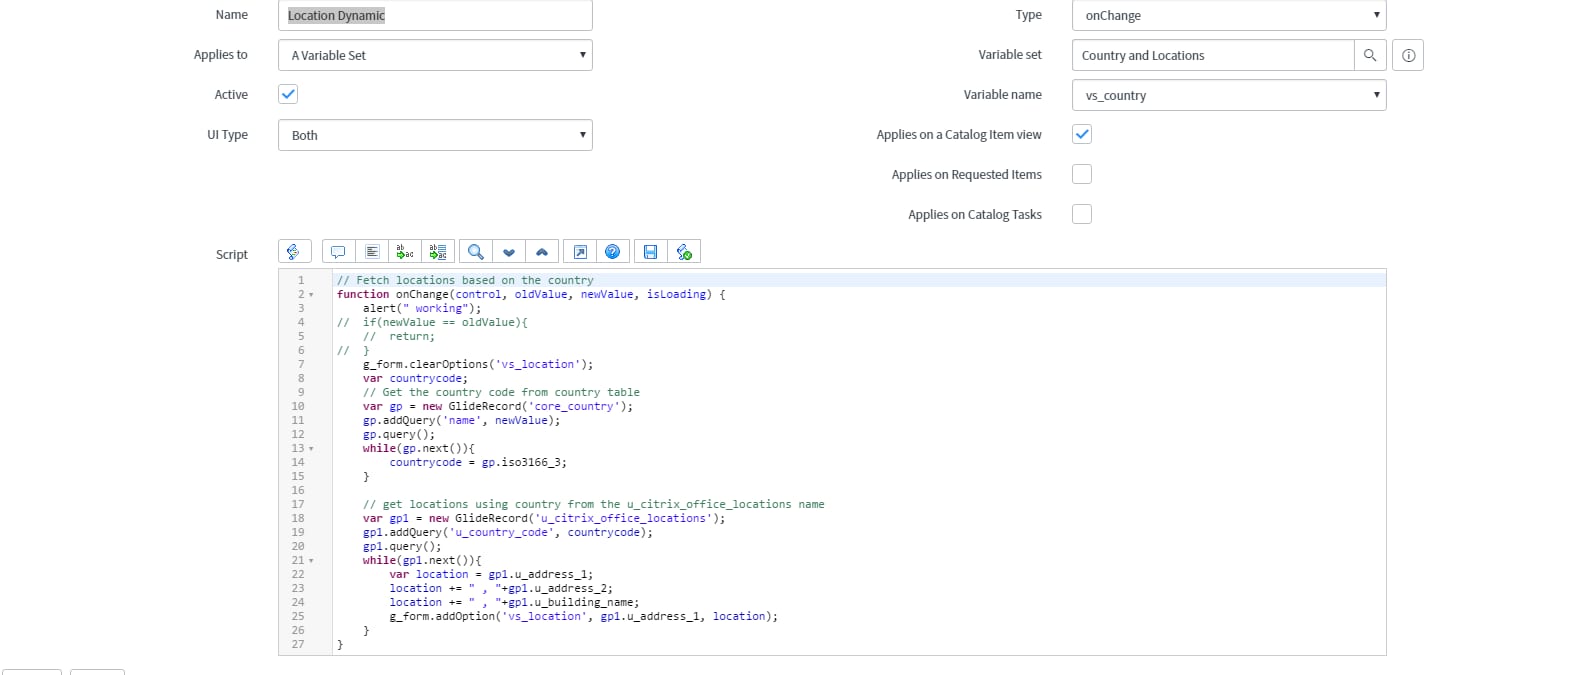Click the var countrycode; line
Viewport: 1587px width, 675px height.
[x=415, y=378]
